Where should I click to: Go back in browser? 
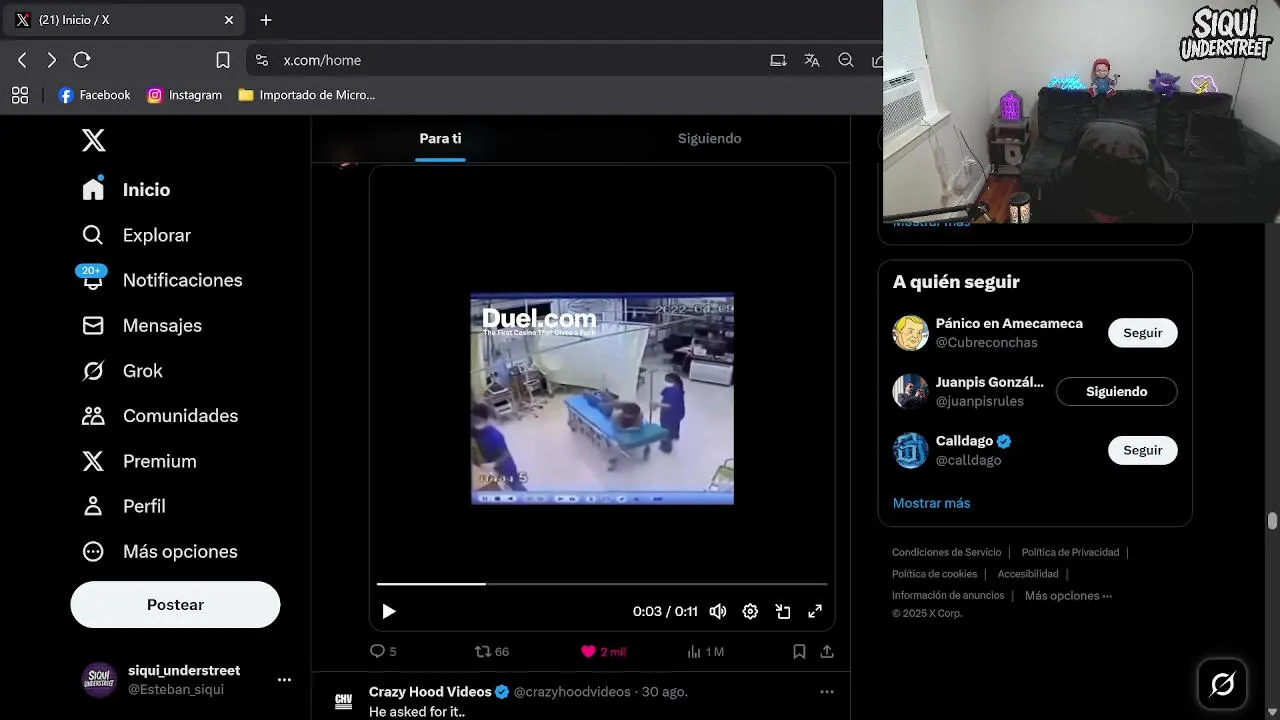tap(22, 60)
